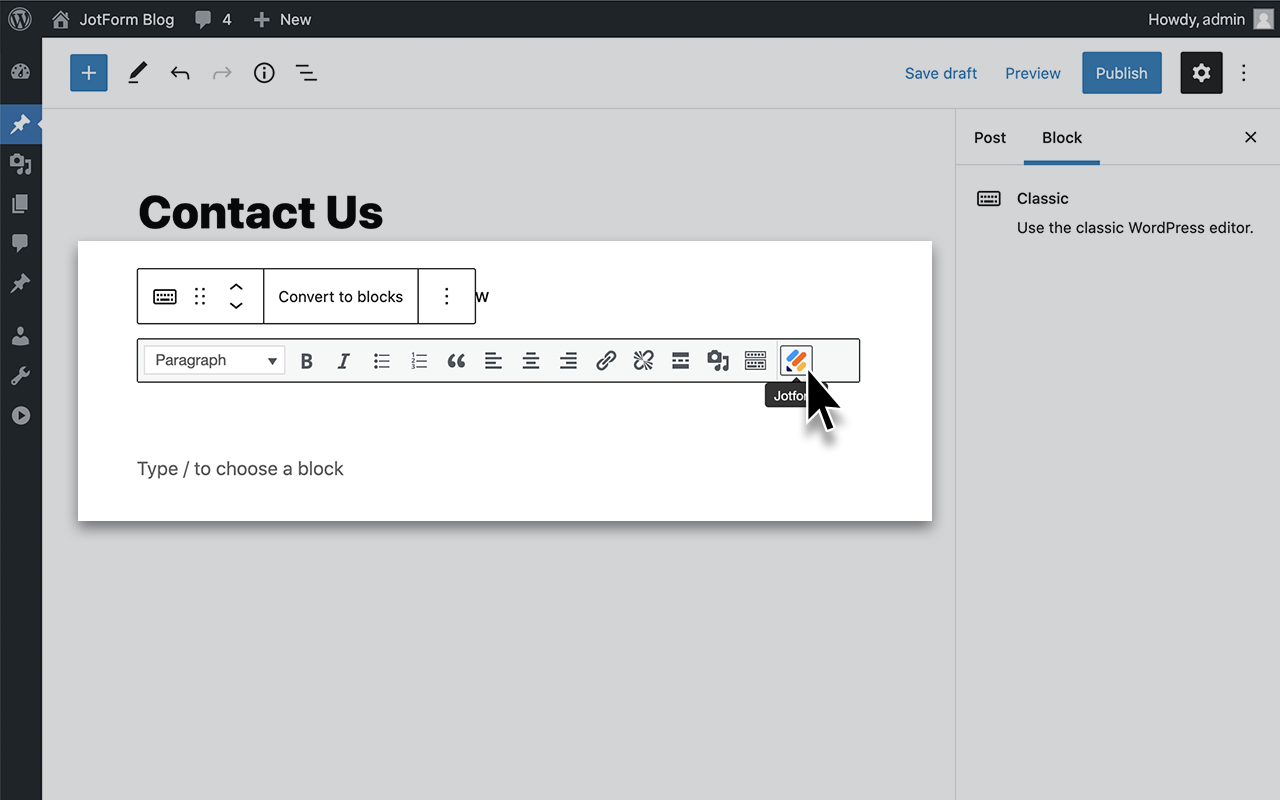The image size is (1280, 800).
Task: Open the Howdy, admin account menu
Action: [1210, 19]
